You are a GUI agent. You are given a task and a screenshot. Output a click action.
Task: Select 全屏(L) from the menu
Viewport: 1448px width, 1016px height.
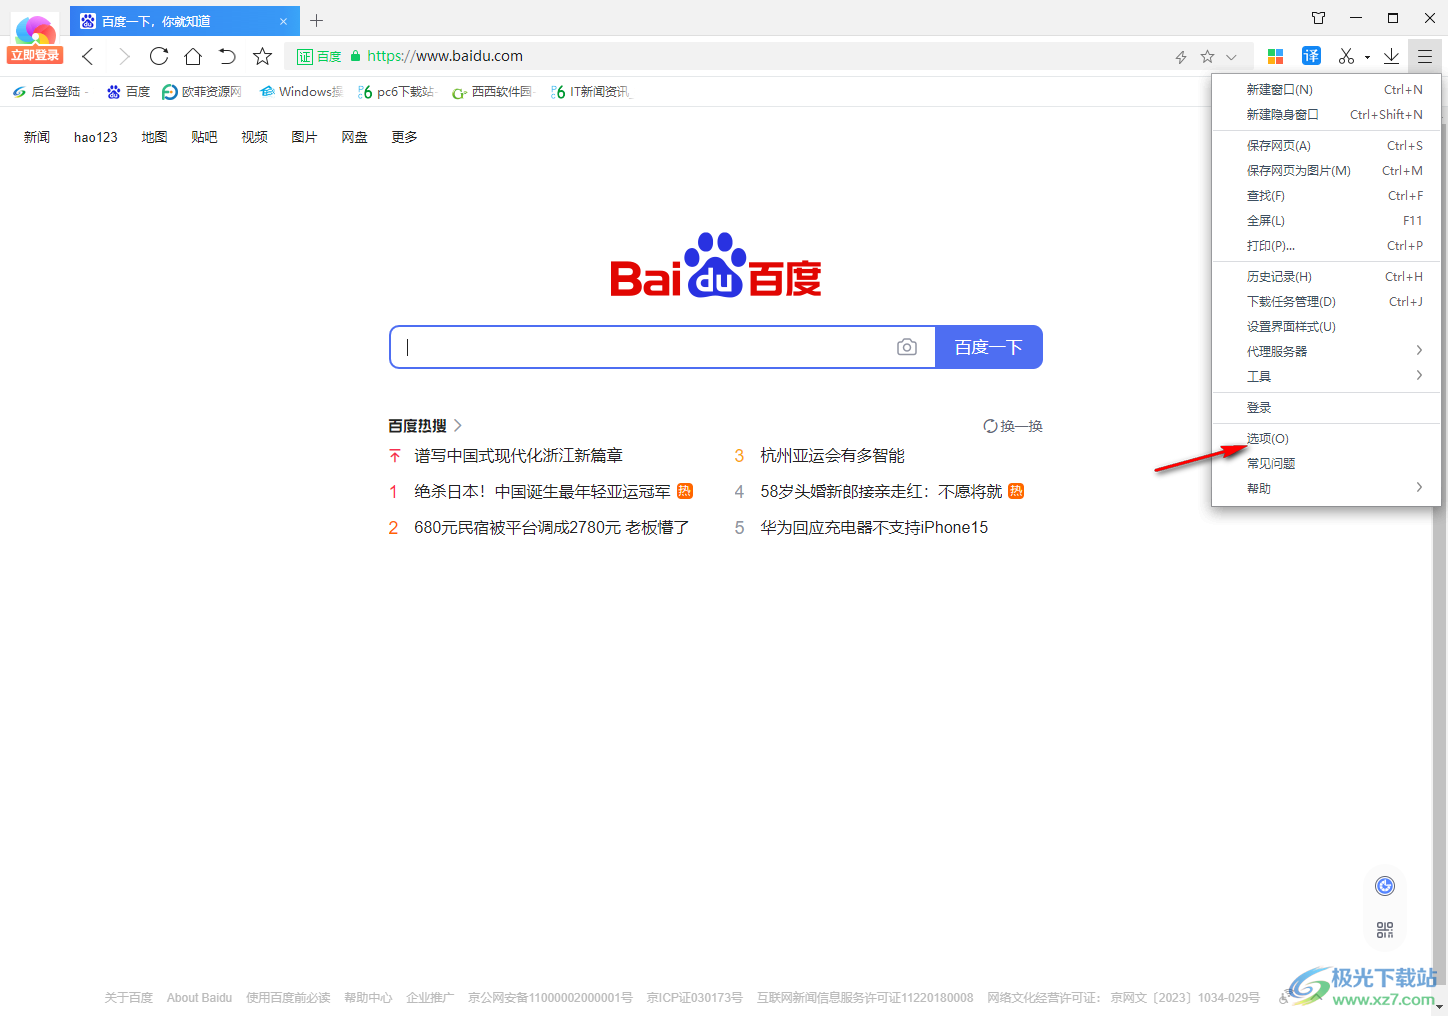1326,221
